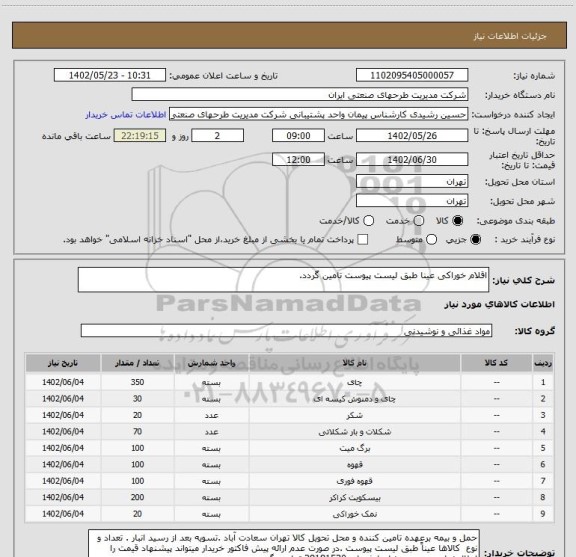Click response deadline date 1402/05/26
576x557 pixels.
pyautogui.click(x=412, y=136)
